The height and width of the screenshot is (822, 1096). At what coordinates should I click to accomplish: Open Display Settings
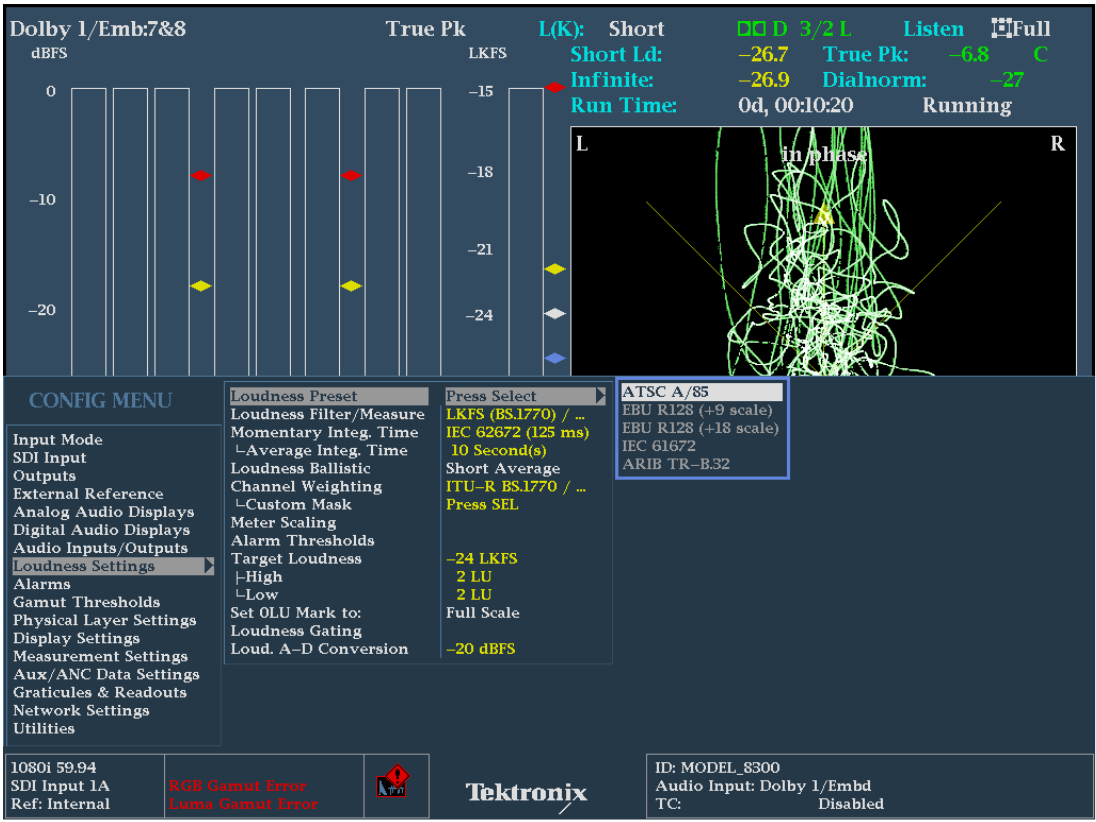tap(76, 638)
